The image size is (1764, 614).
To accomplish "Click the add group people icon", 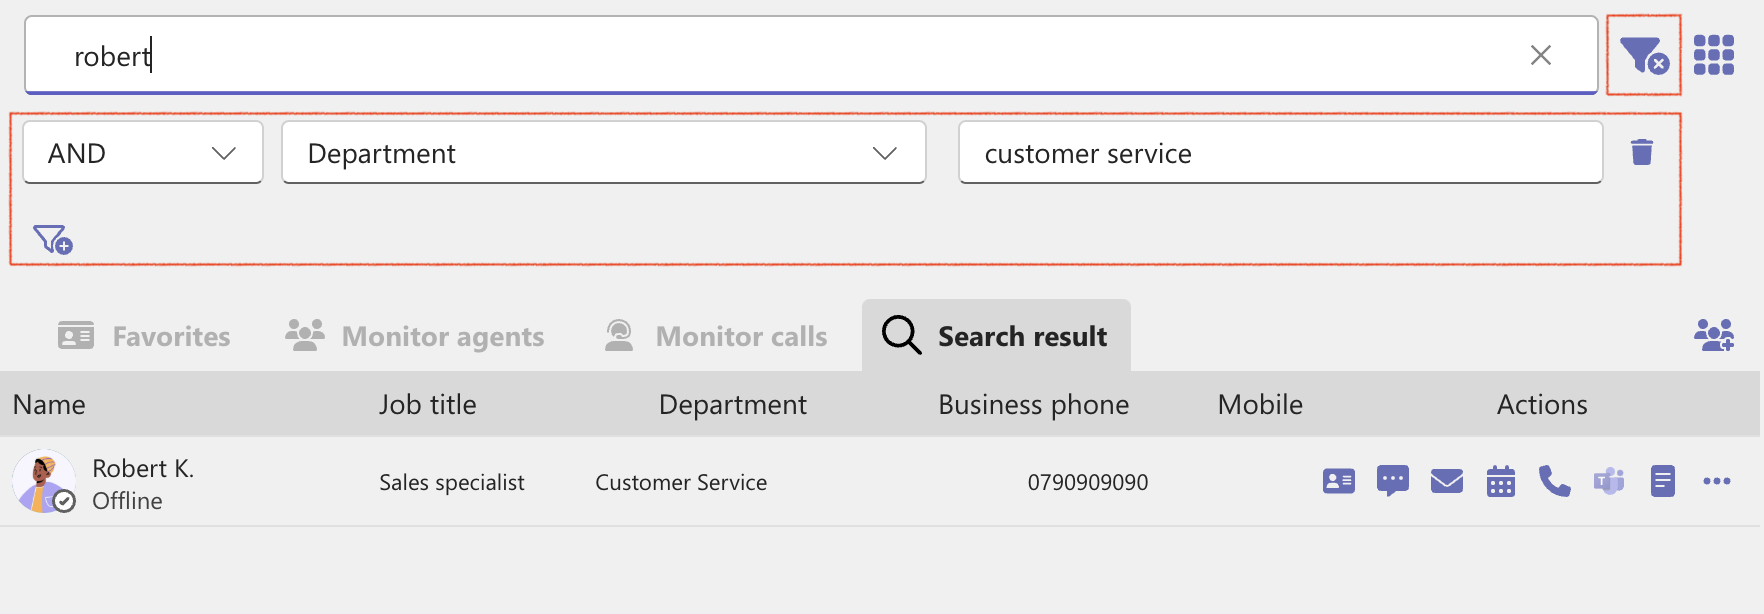I will pos(1714,335).
